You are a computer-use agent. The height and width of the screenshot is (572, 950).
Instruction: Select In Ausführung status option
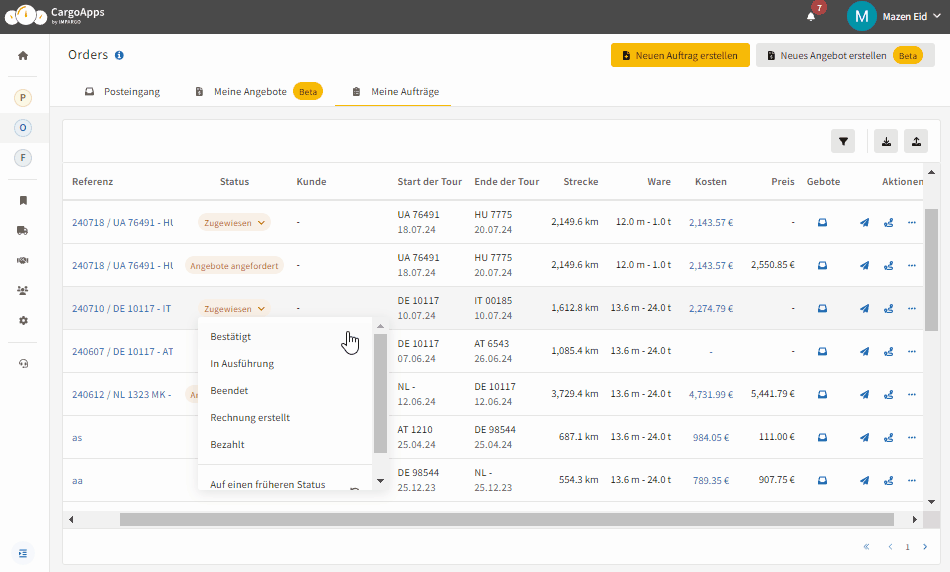point(285,364)
